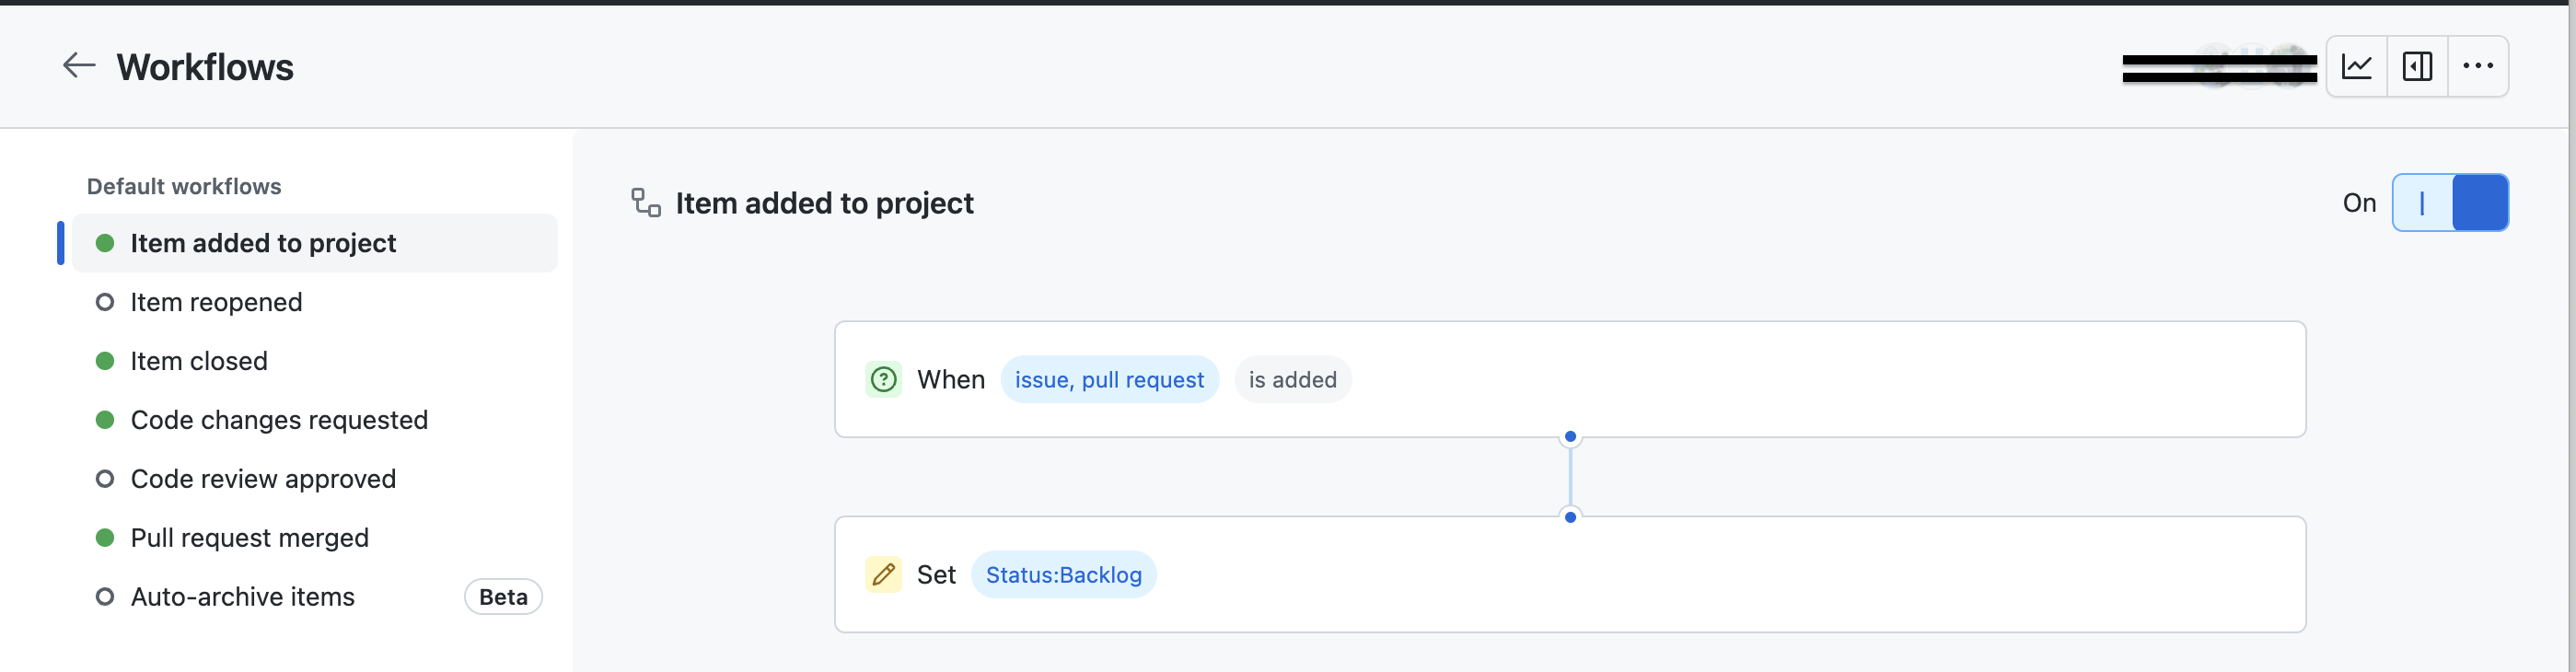Click the green When trigger icon
Image resolution: width=2576 pixels, height=672 pixels.
pos(883,380)
